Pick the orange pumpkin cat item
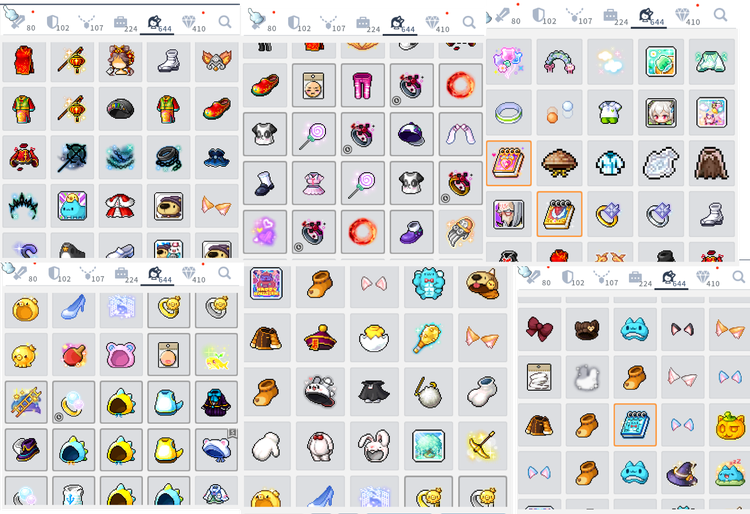750x514 pixels. [x=729, y=425]
